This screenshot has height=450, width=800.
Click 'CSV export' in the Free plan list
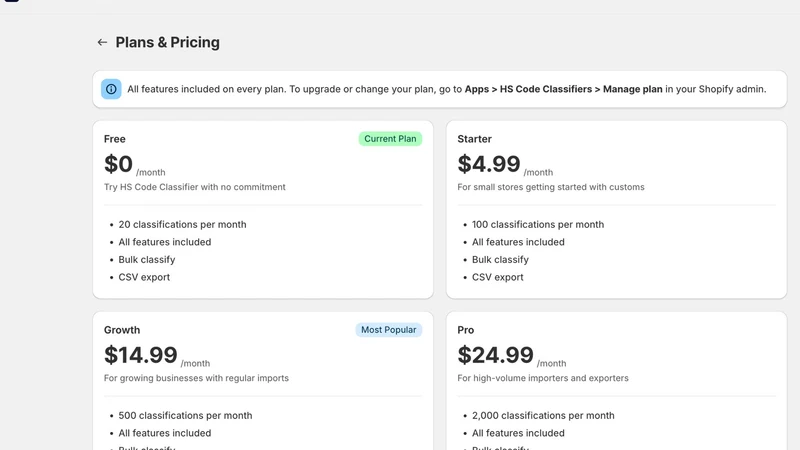pos(144,277)
